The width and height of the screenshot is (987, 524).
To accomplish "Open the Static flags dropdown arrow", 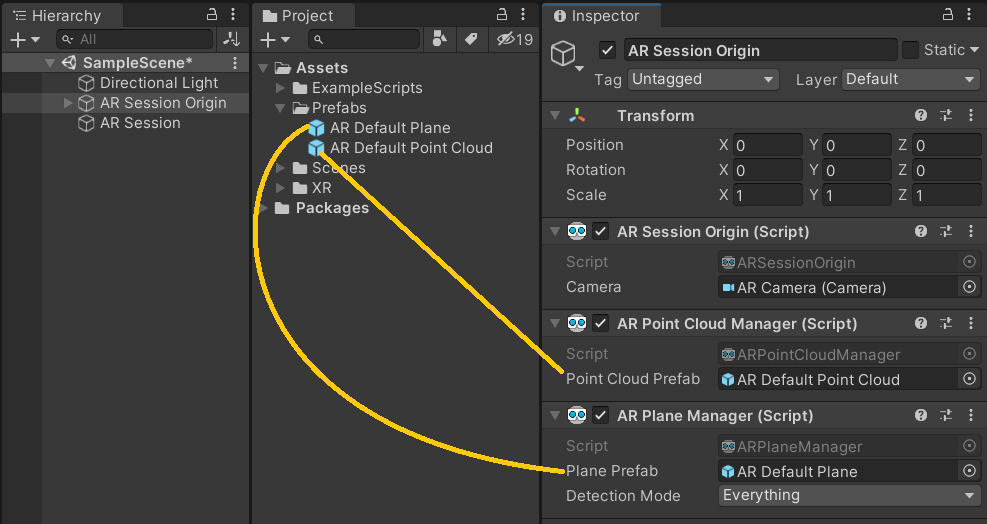I will (x=974, y=50).
